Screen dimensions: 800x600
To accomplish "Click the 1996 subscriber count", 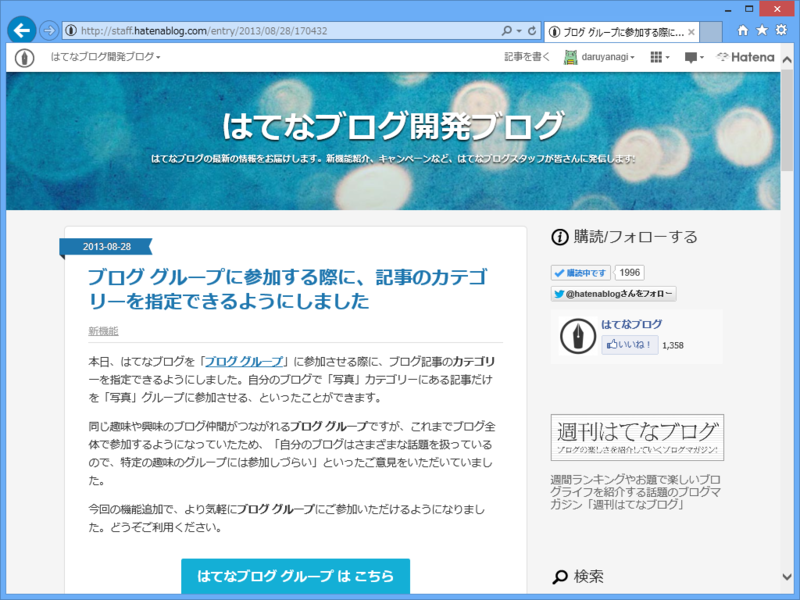I will [x=630, y=273].
